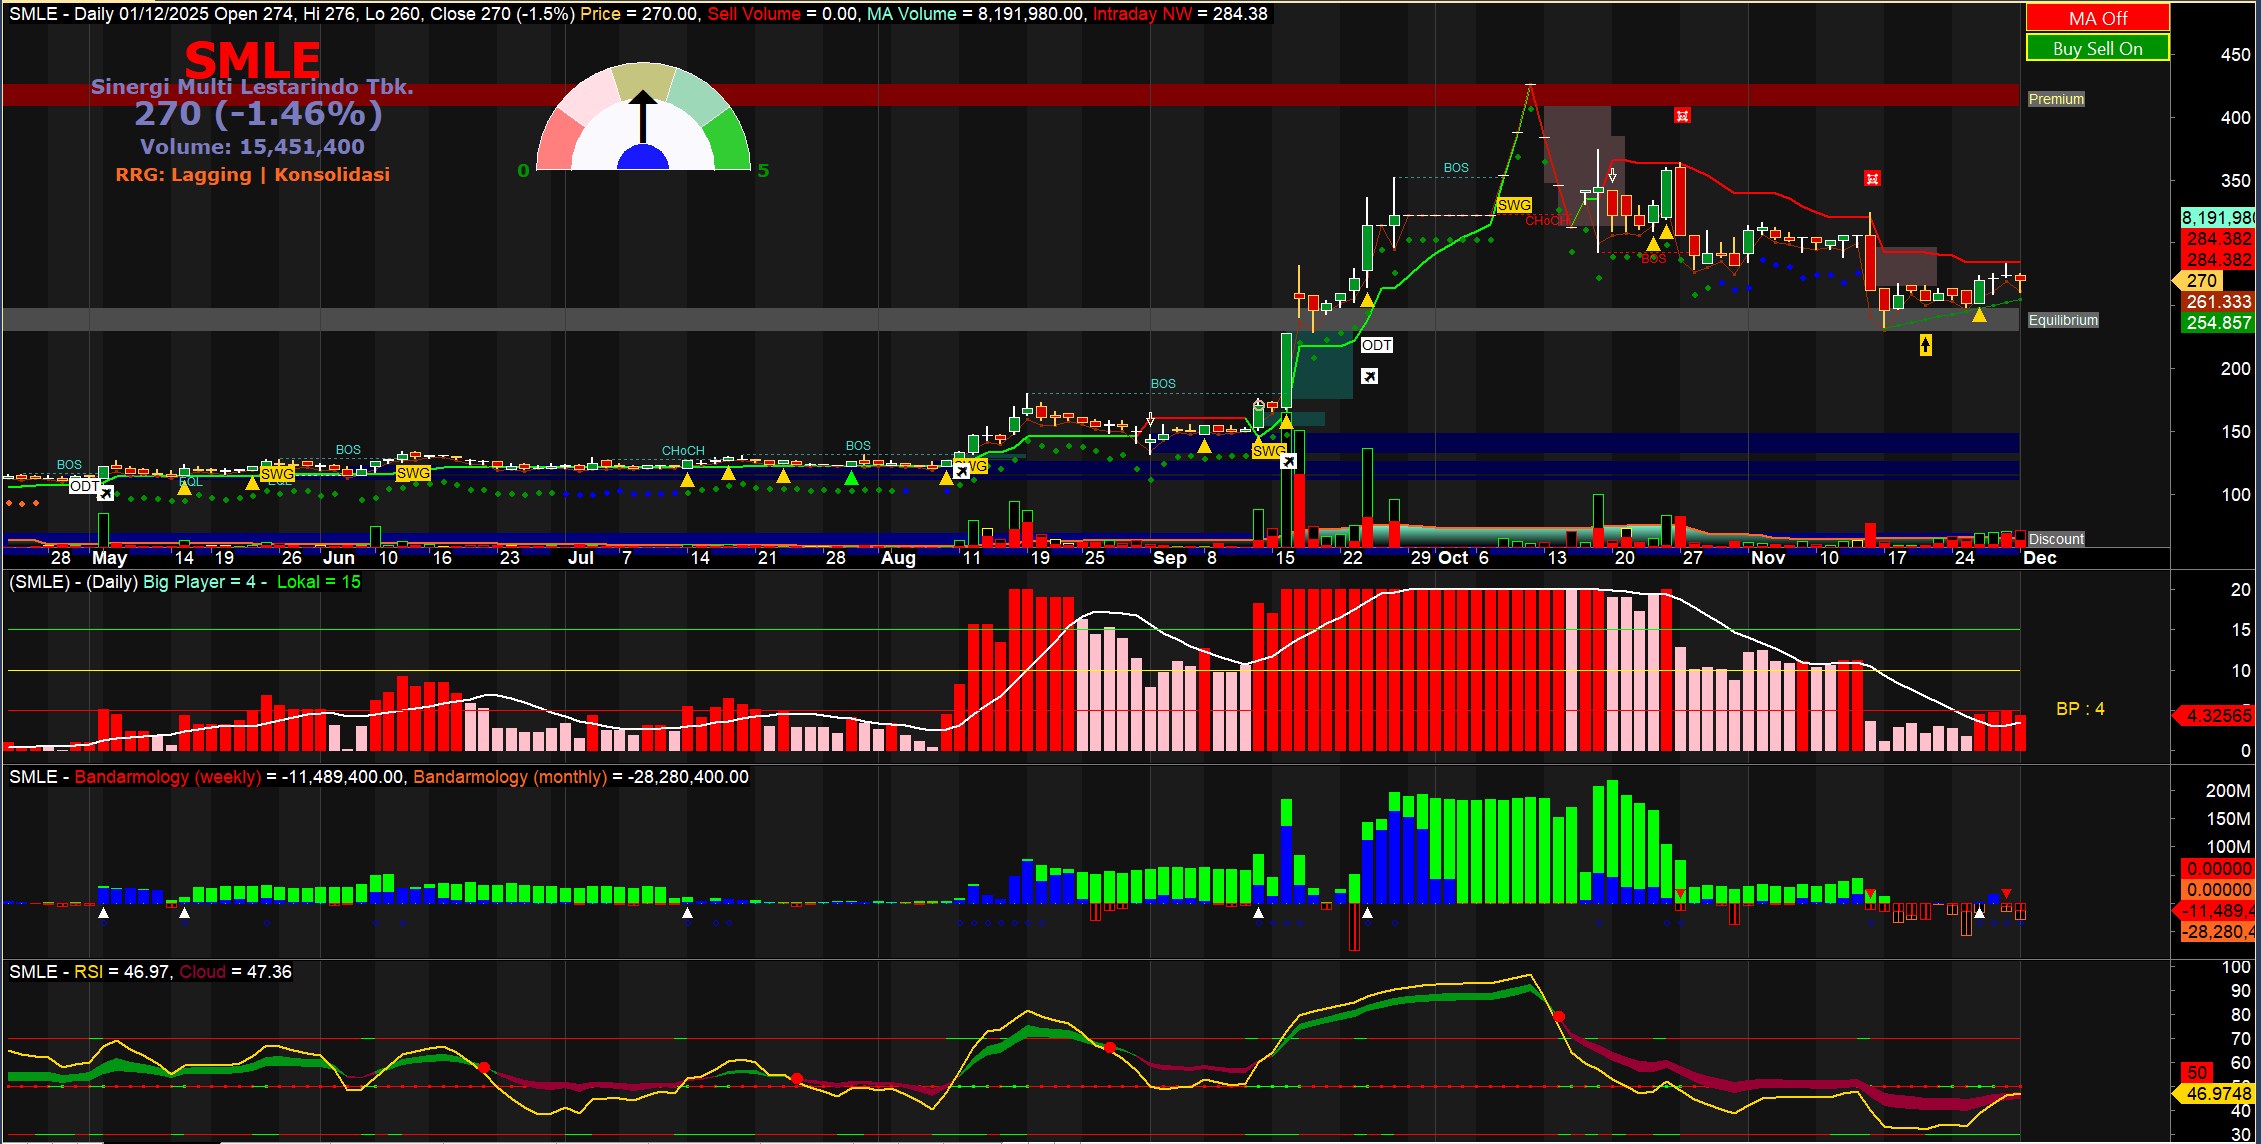The height and width of the screenshot is (1144, 2261).
Task: Click the SWG label near the October peak
Action: 1513,205
